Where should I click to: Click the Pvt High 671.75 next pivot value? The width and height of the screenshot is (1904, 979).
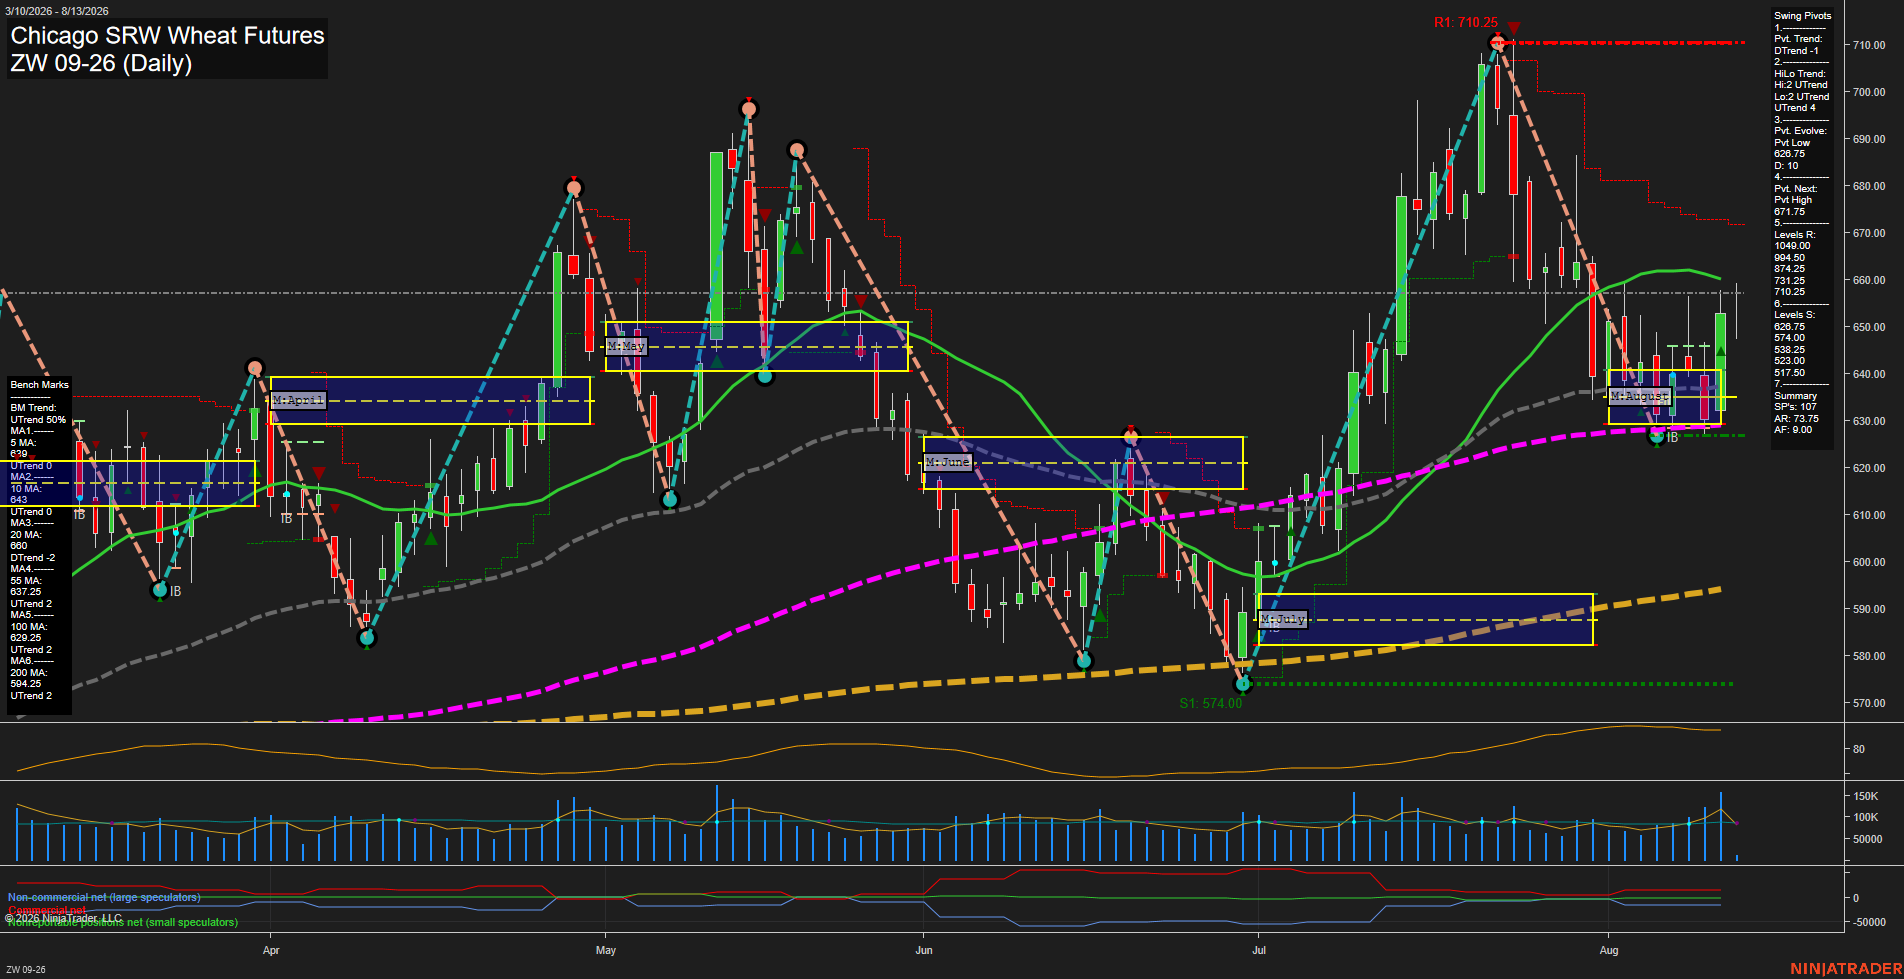(1792, 206)
